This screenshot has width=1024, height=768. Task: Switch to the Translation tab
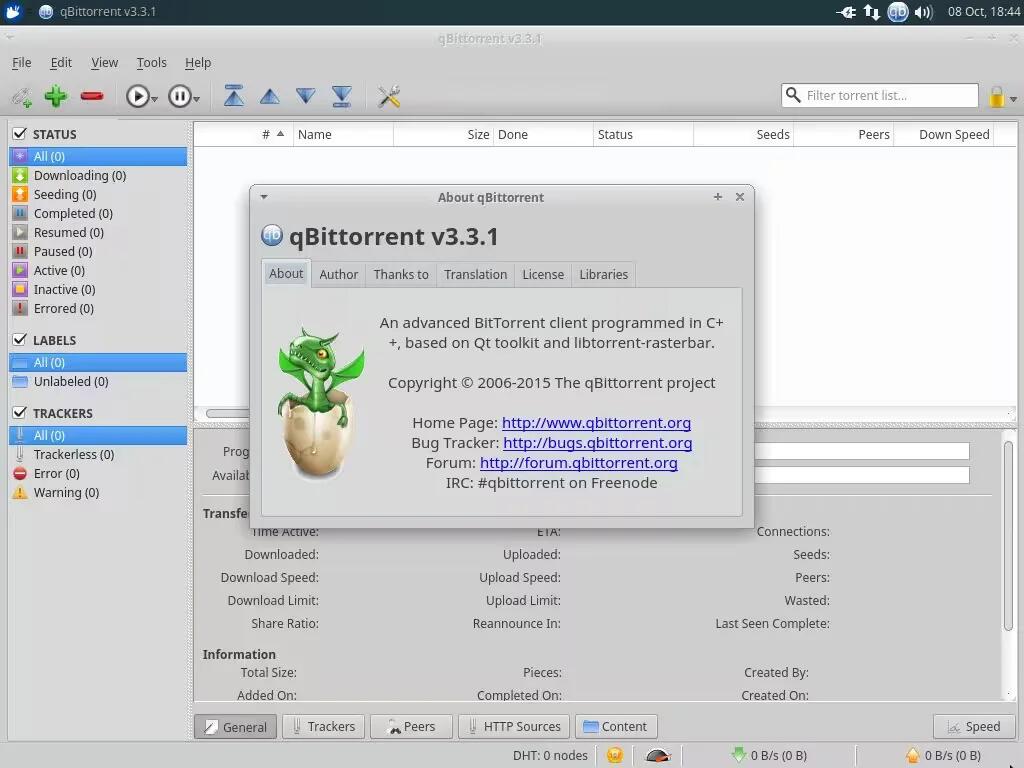(x=475, y=274)
